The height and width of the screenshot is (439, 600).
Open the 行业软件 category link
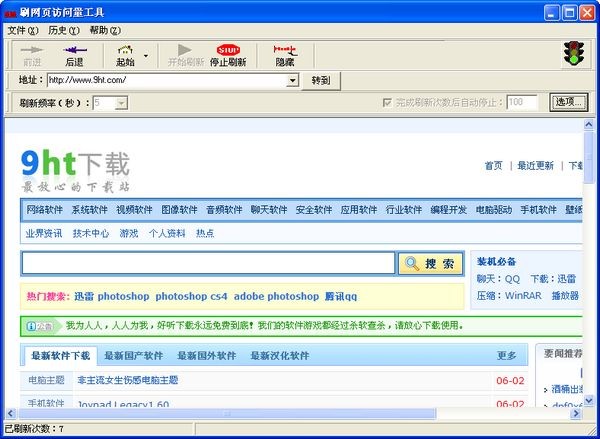[404, 210]
